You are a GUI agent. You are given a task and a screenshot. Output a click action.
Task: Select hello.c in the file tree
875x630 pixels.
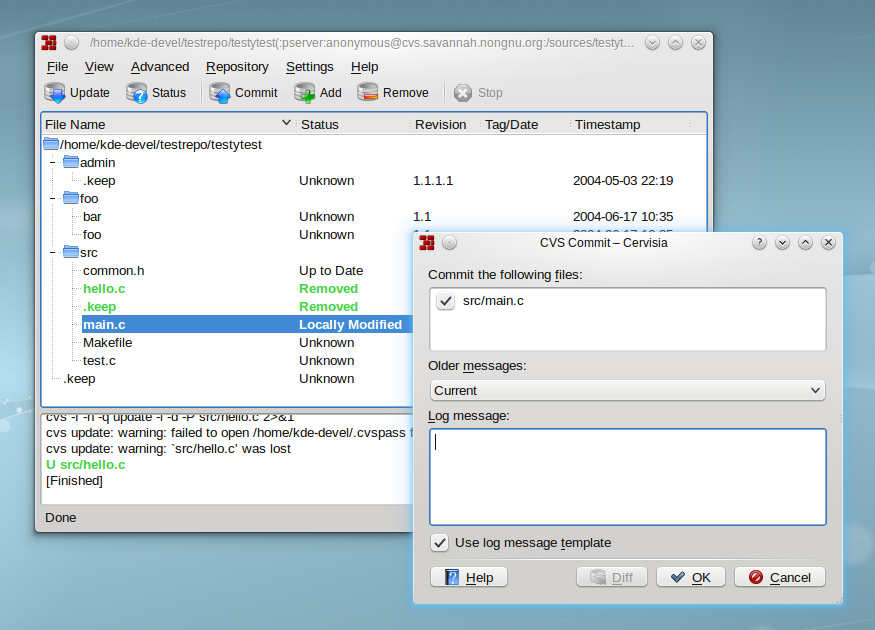pos(104,288)
